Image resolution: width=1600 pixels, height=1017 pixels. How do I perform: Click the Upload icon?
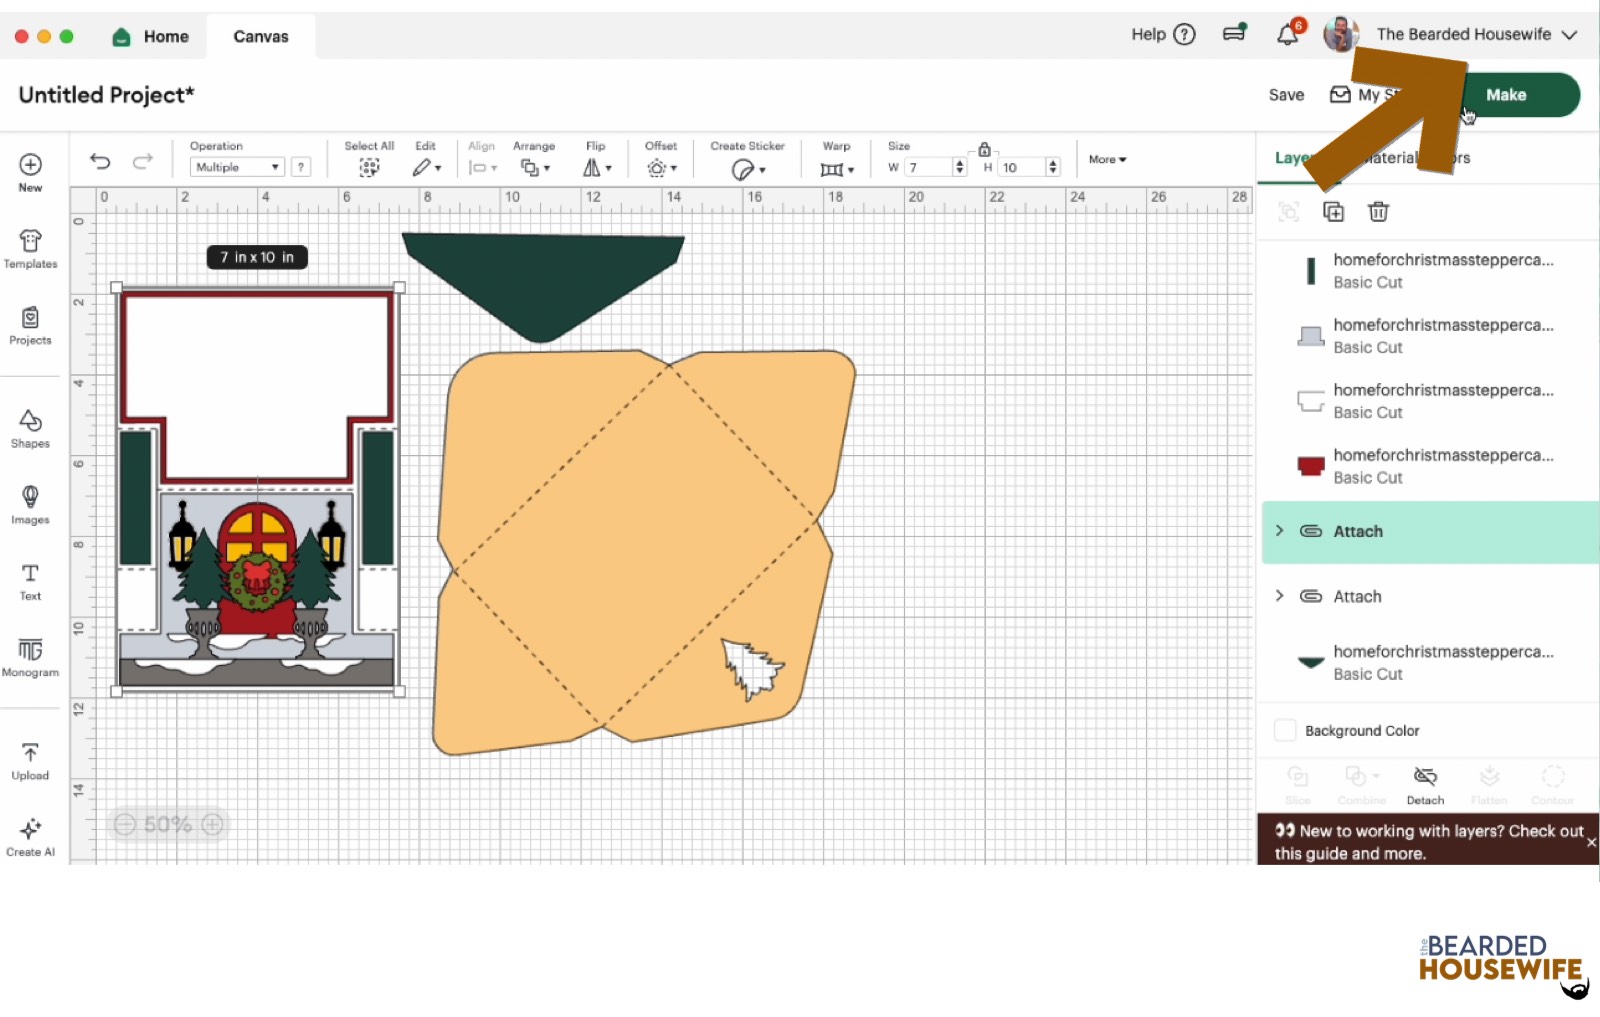30,760
